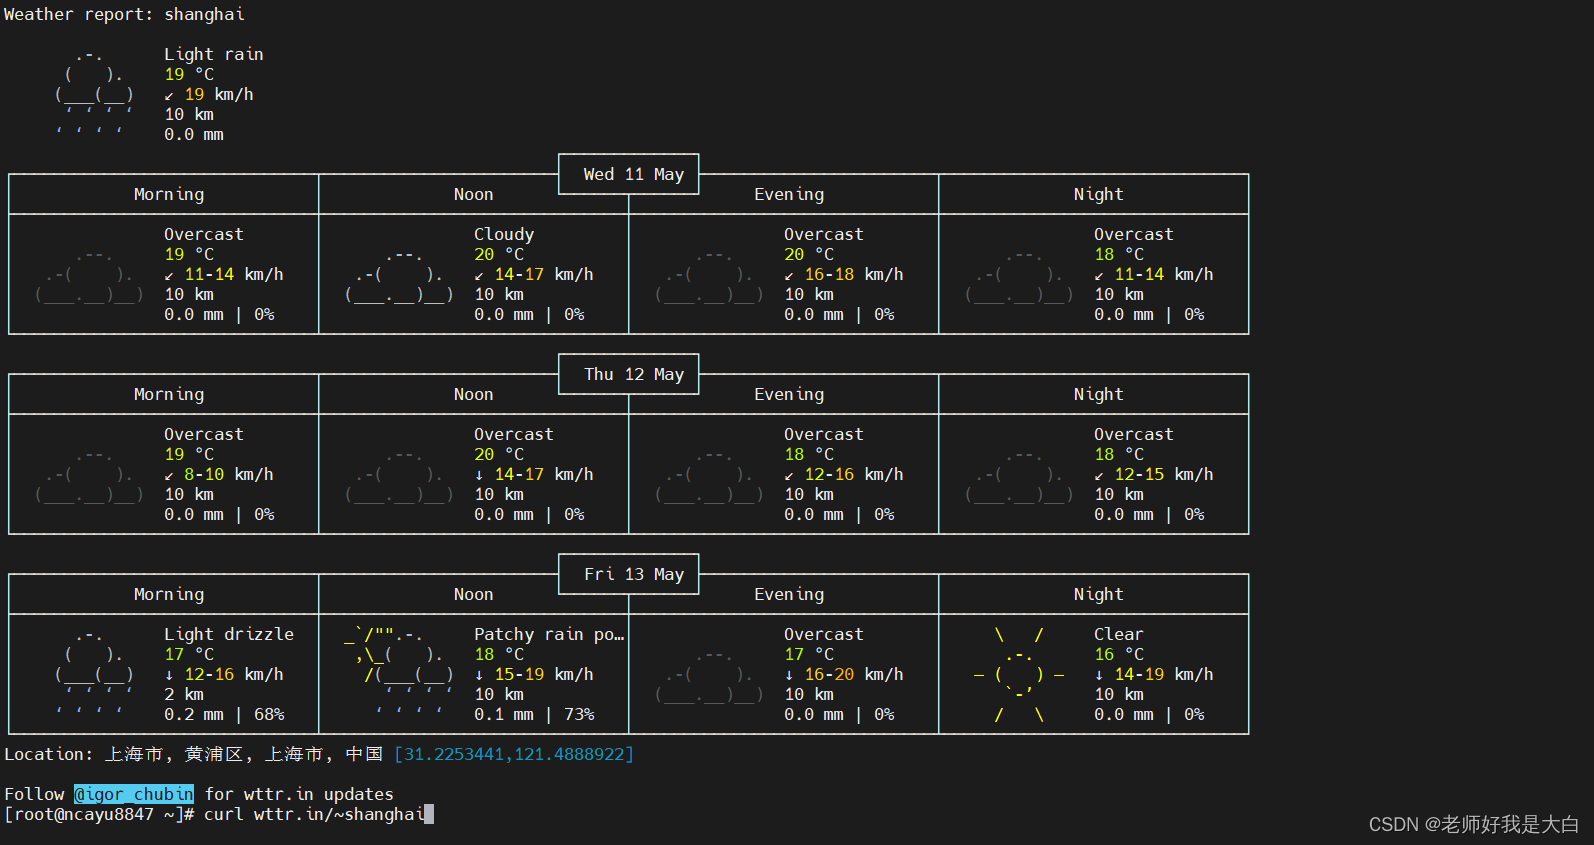Click the '[root@ncayu8847 ~]#' shell prompt
The width and height of the screenshot is (1594, 845).
click(99, 814)
